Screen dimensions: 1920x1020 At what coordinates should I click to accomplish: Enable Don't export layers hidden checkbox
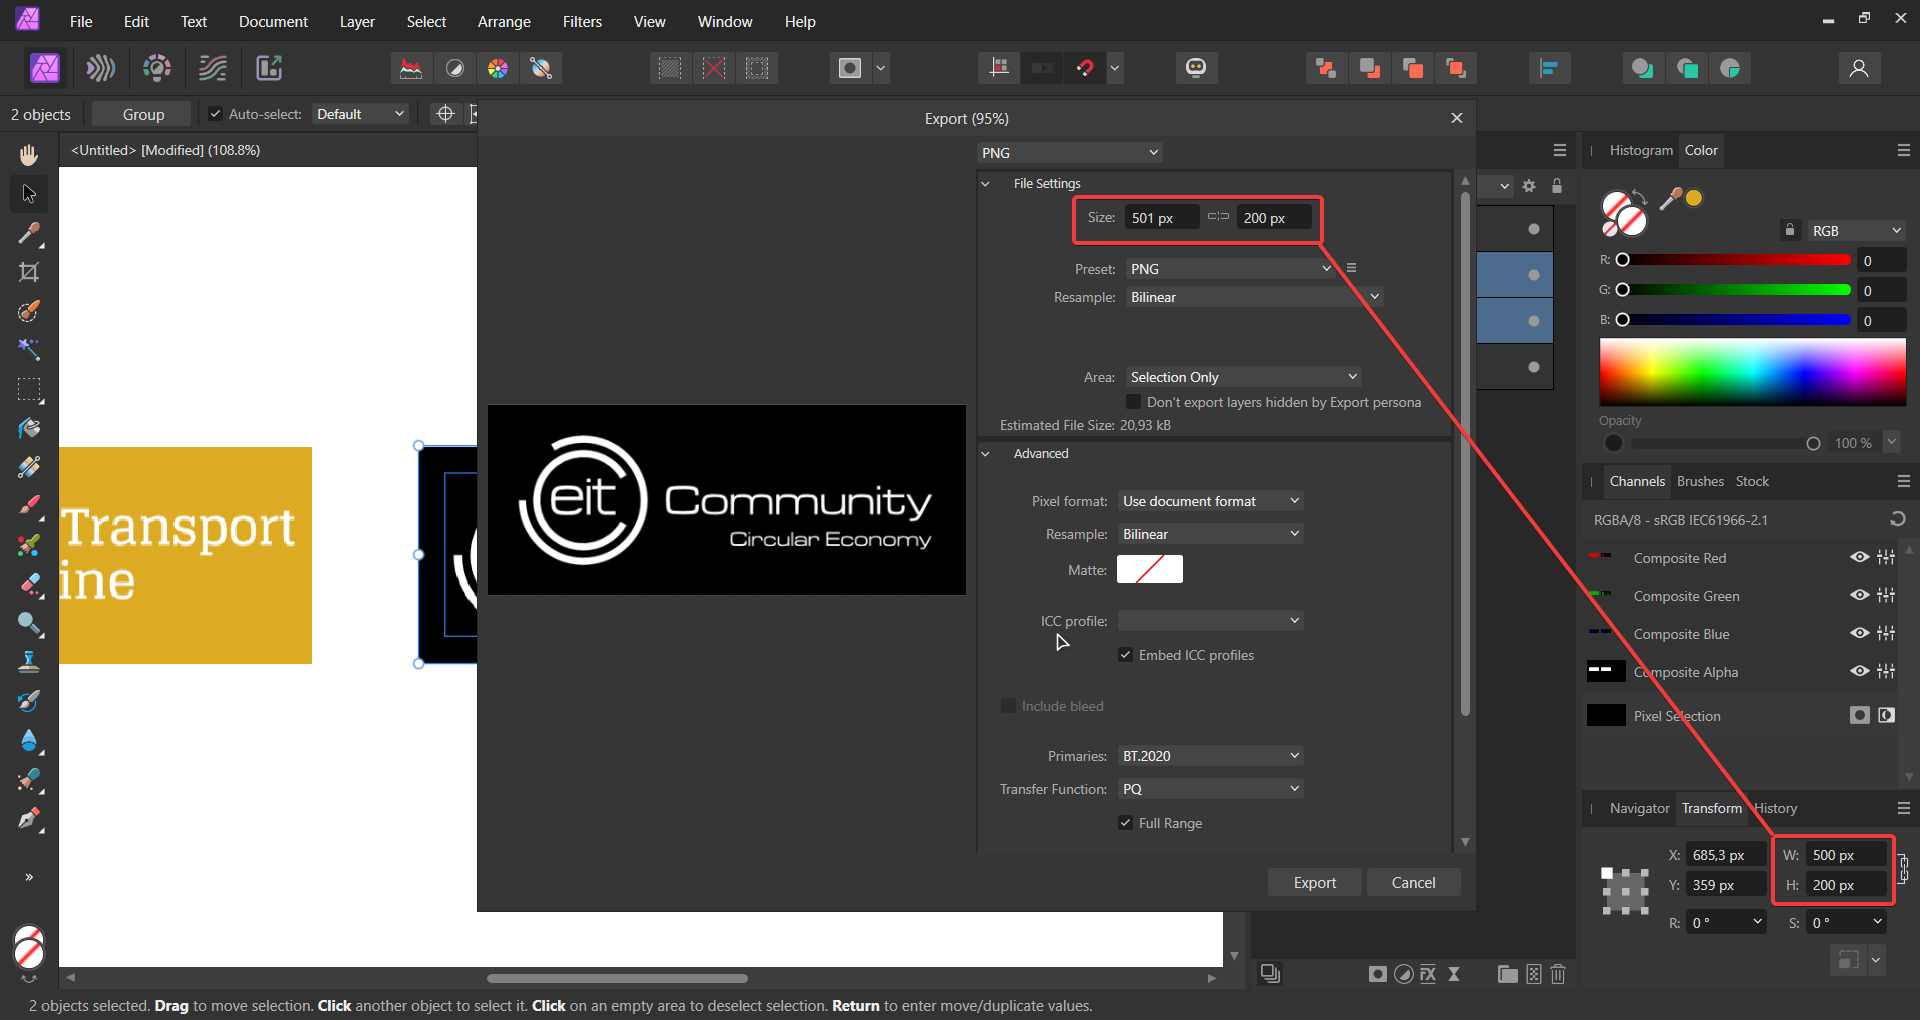(1133, 402)
